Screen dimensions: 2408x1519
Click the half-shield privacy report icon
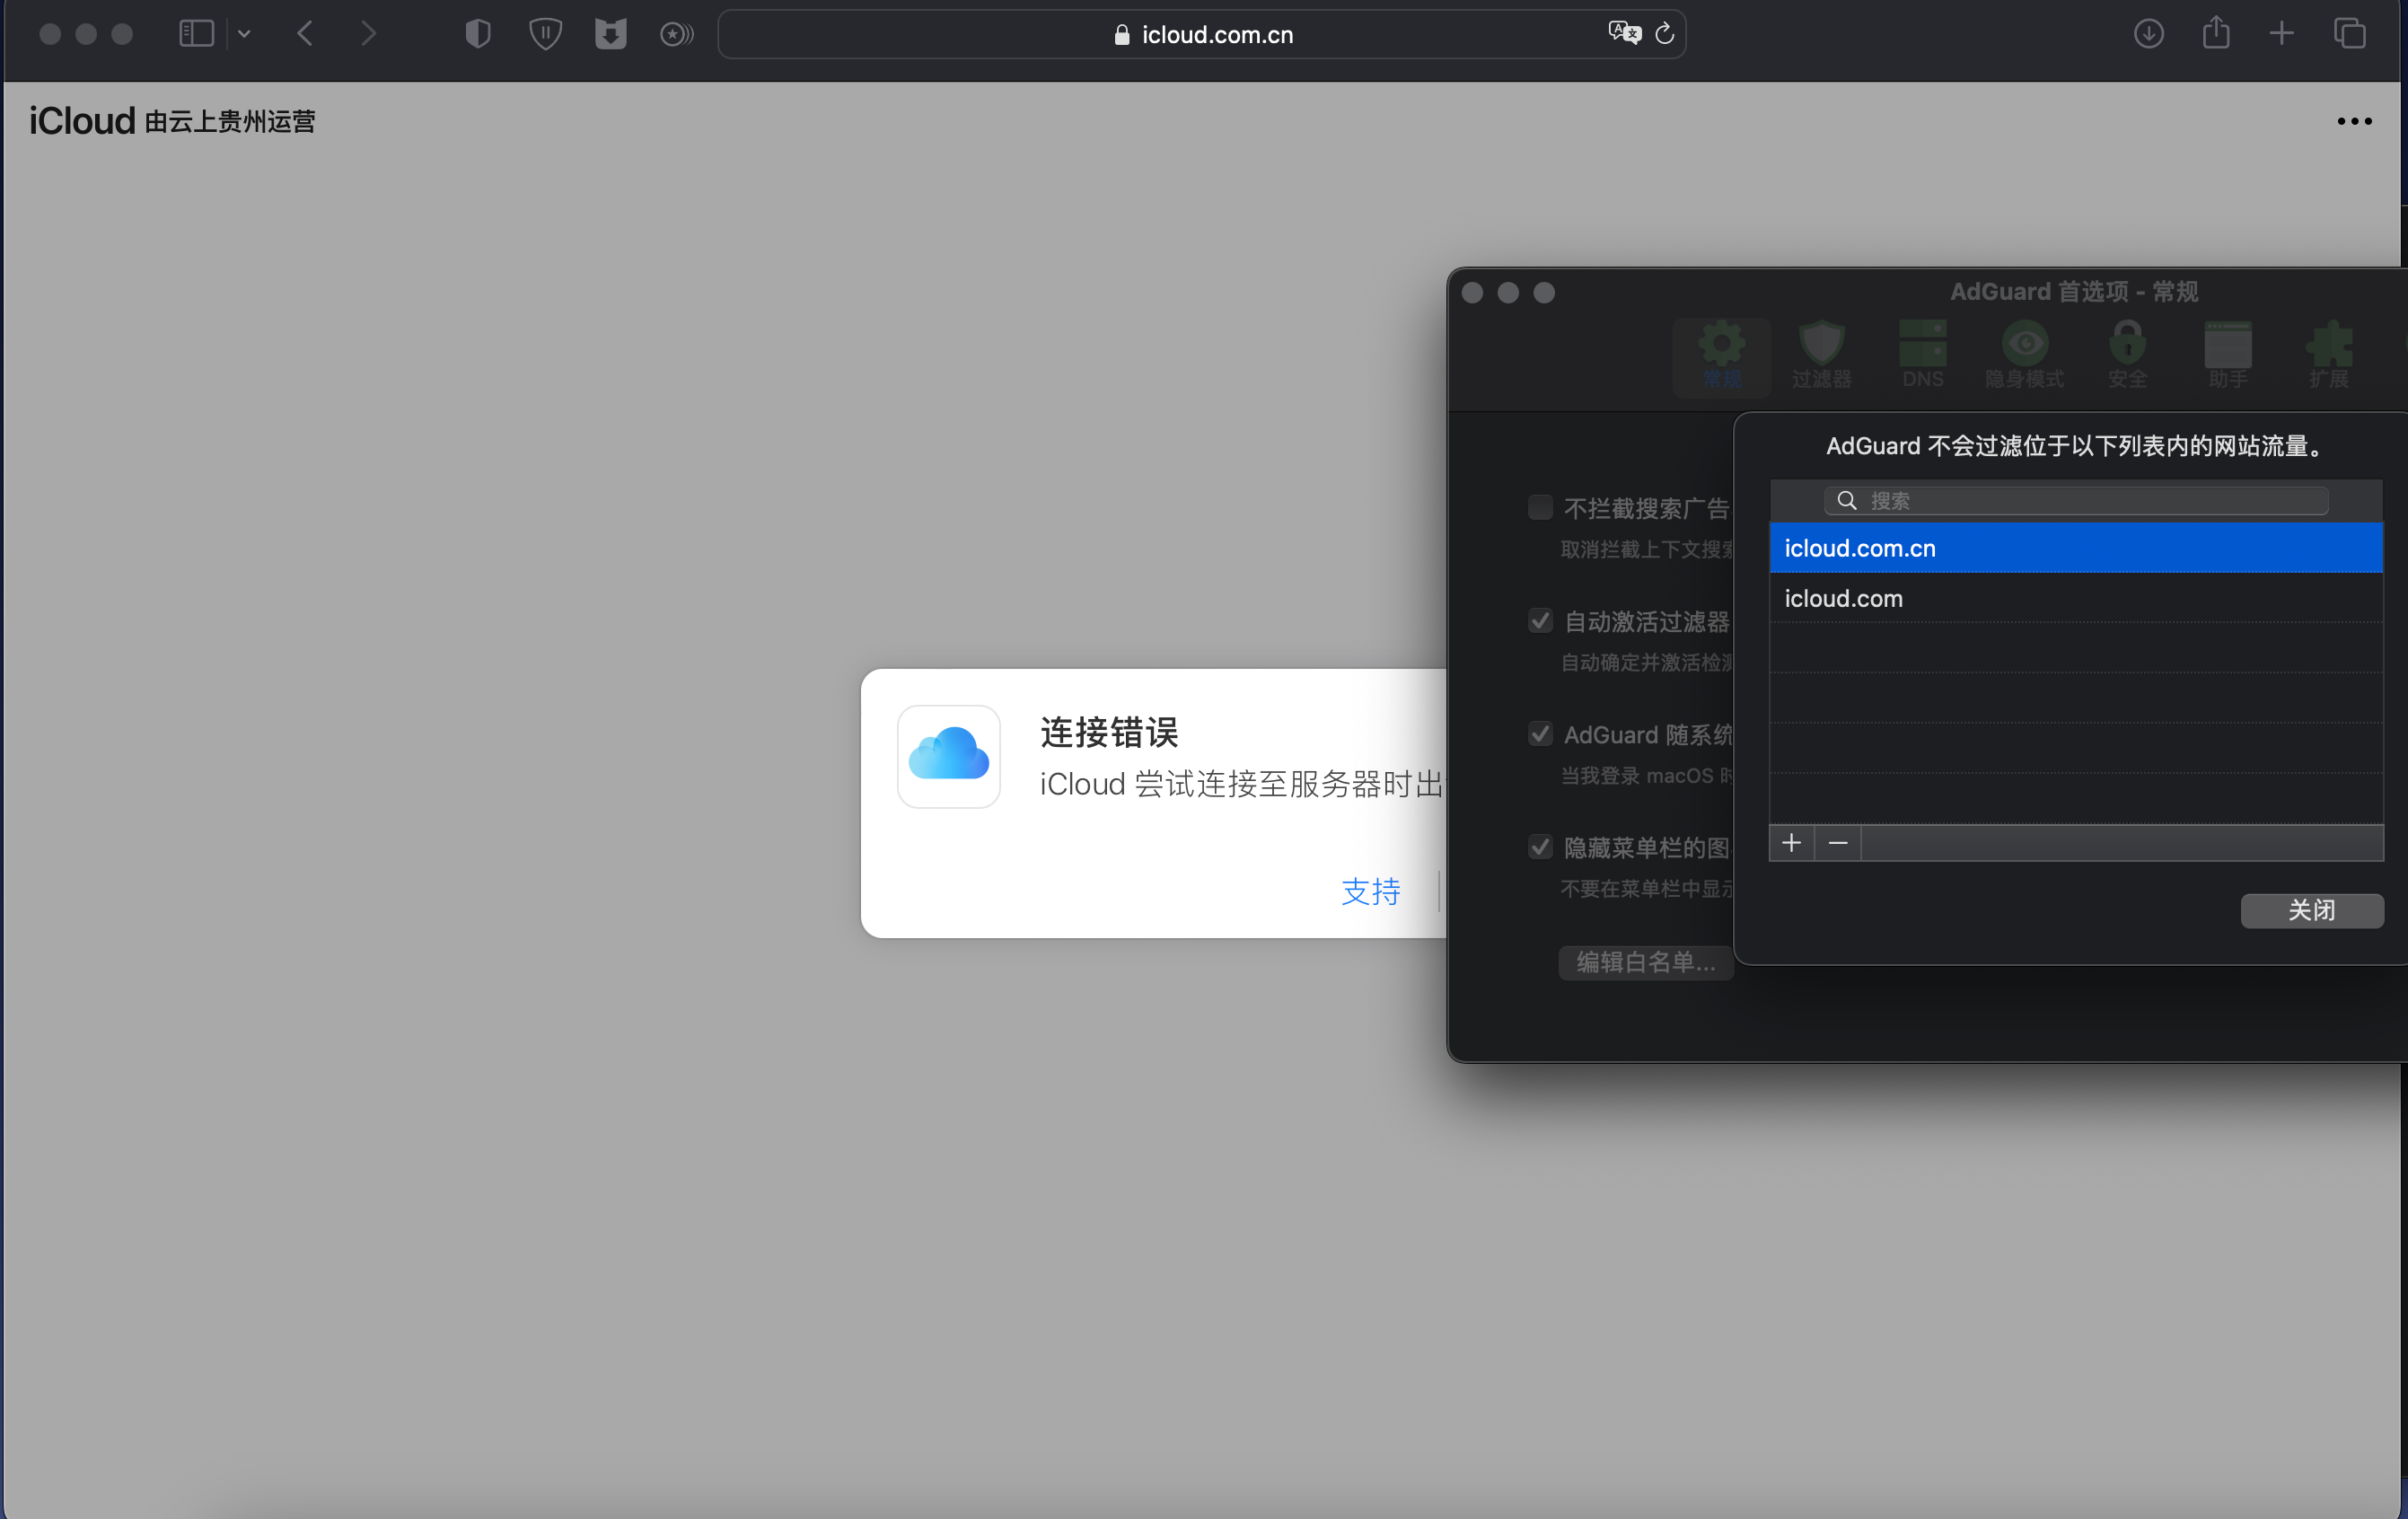pyautogui.click(x=478, y=34)
